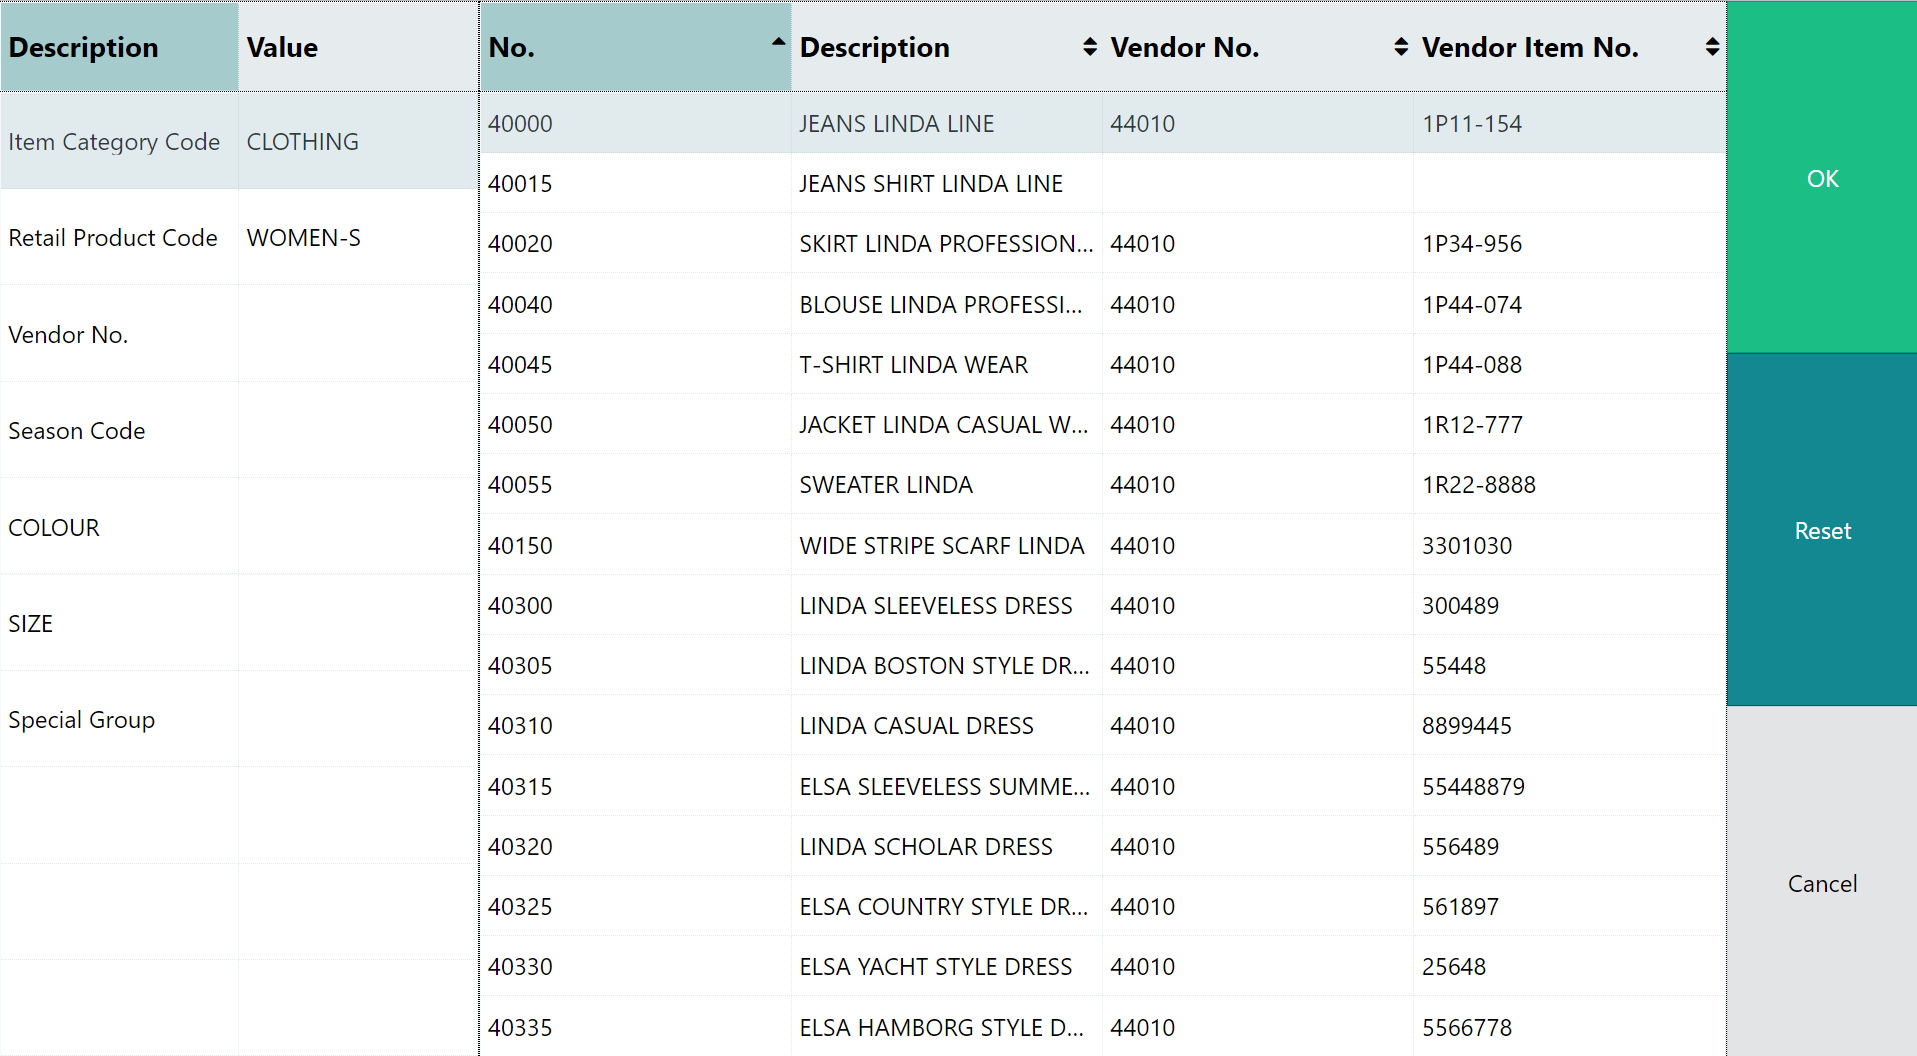This screenshot has width=1917, height=1056.
Task: Select the Item Category Code filter row
Action: coord(239,141)
